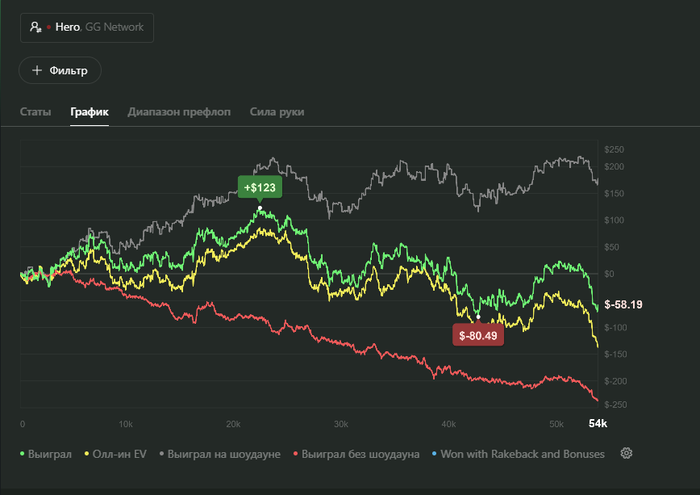Open chart settings gear icon
Image resolution: width=700 pixels, height=495 pixels.
(x=627, y=454)
